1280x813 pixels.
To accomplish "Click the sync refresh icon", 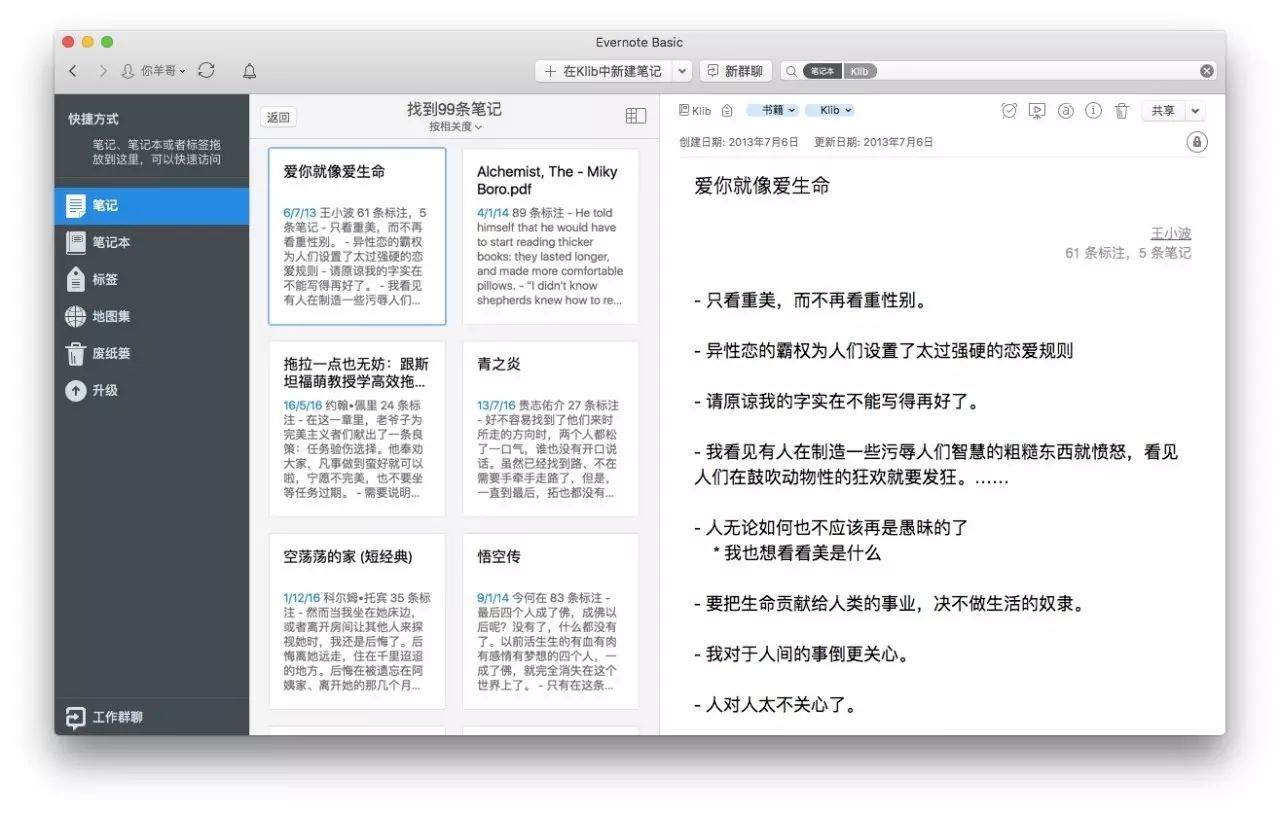I will point(207,71).
